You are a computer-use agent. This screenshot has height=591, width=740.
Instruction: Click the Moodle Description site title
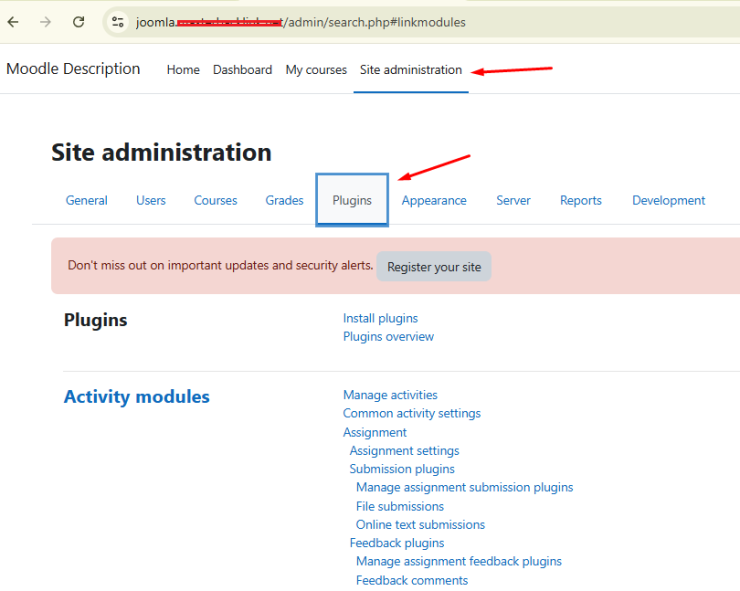[x=73, y=69]
